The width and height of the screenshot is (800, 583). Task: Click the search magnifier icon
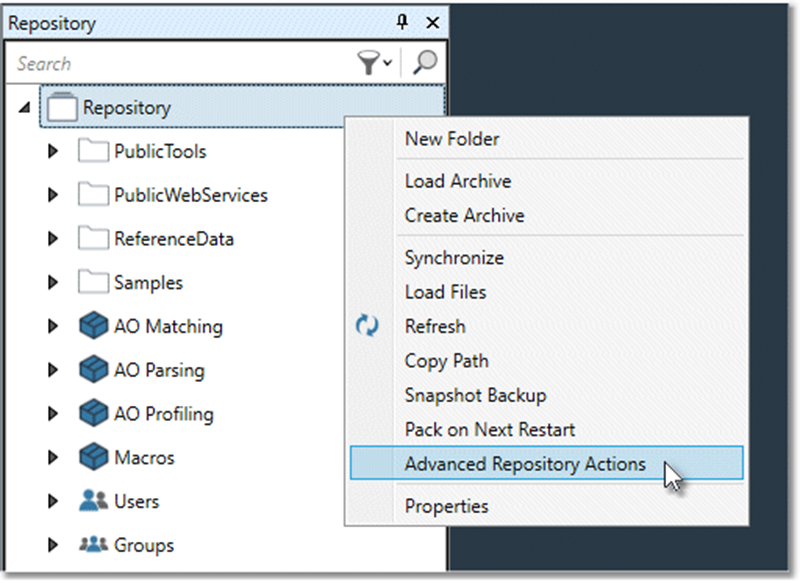[x=425, y=63]
